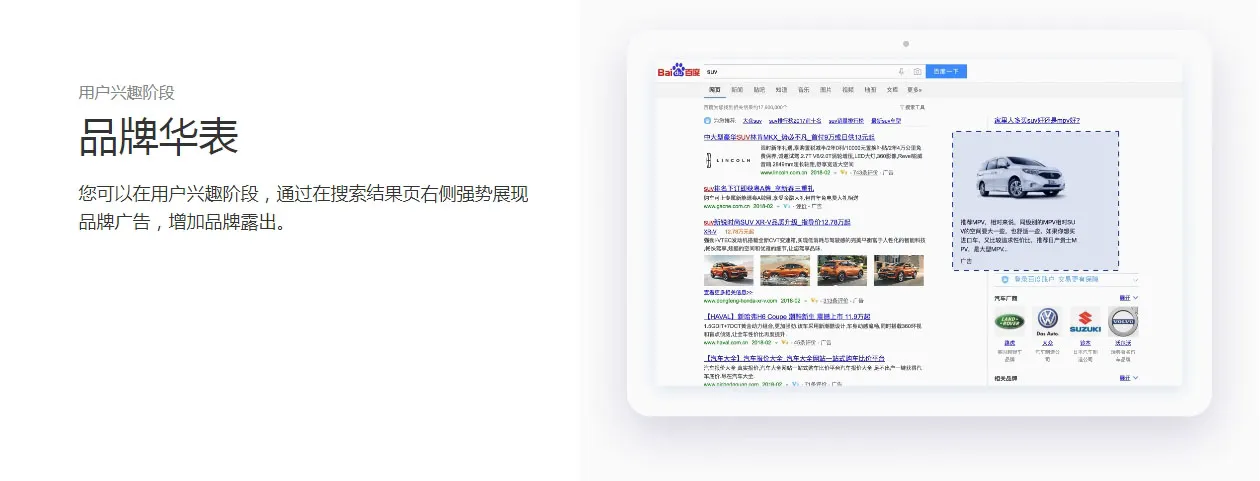This screenshot has width=1260, height=481.
Task: Select the Volvo logo
Action: point(1123,321)
